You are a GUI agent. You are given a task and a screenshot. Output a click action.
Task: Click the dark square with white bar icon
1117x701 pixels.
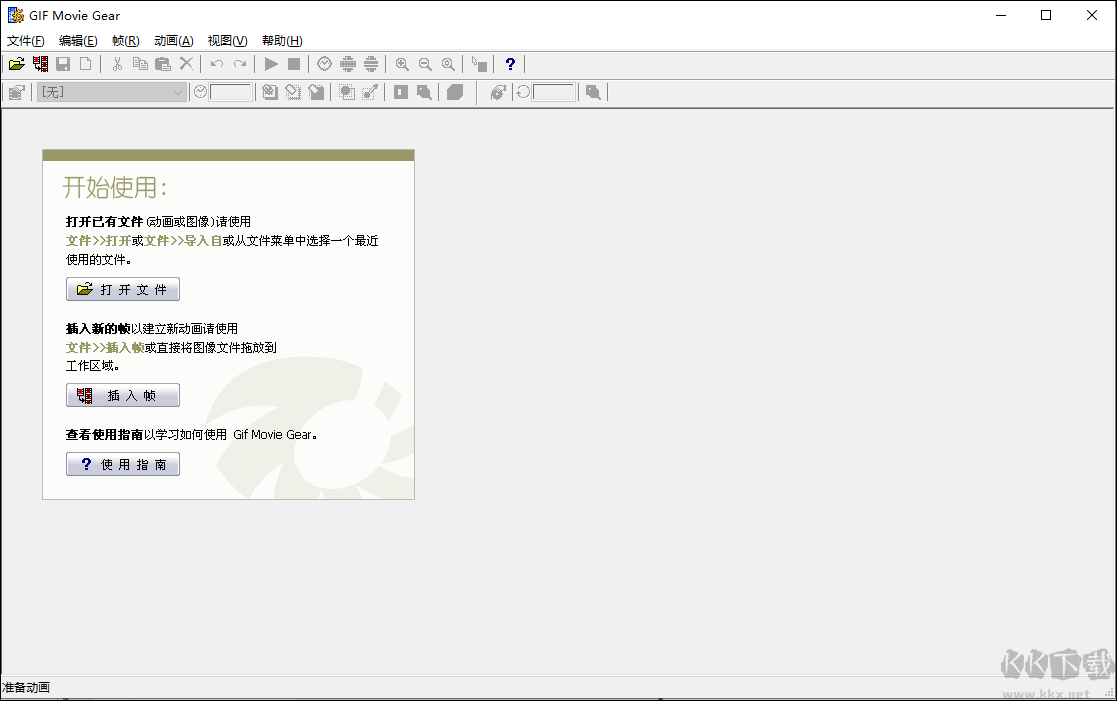(x=401, y=92)
